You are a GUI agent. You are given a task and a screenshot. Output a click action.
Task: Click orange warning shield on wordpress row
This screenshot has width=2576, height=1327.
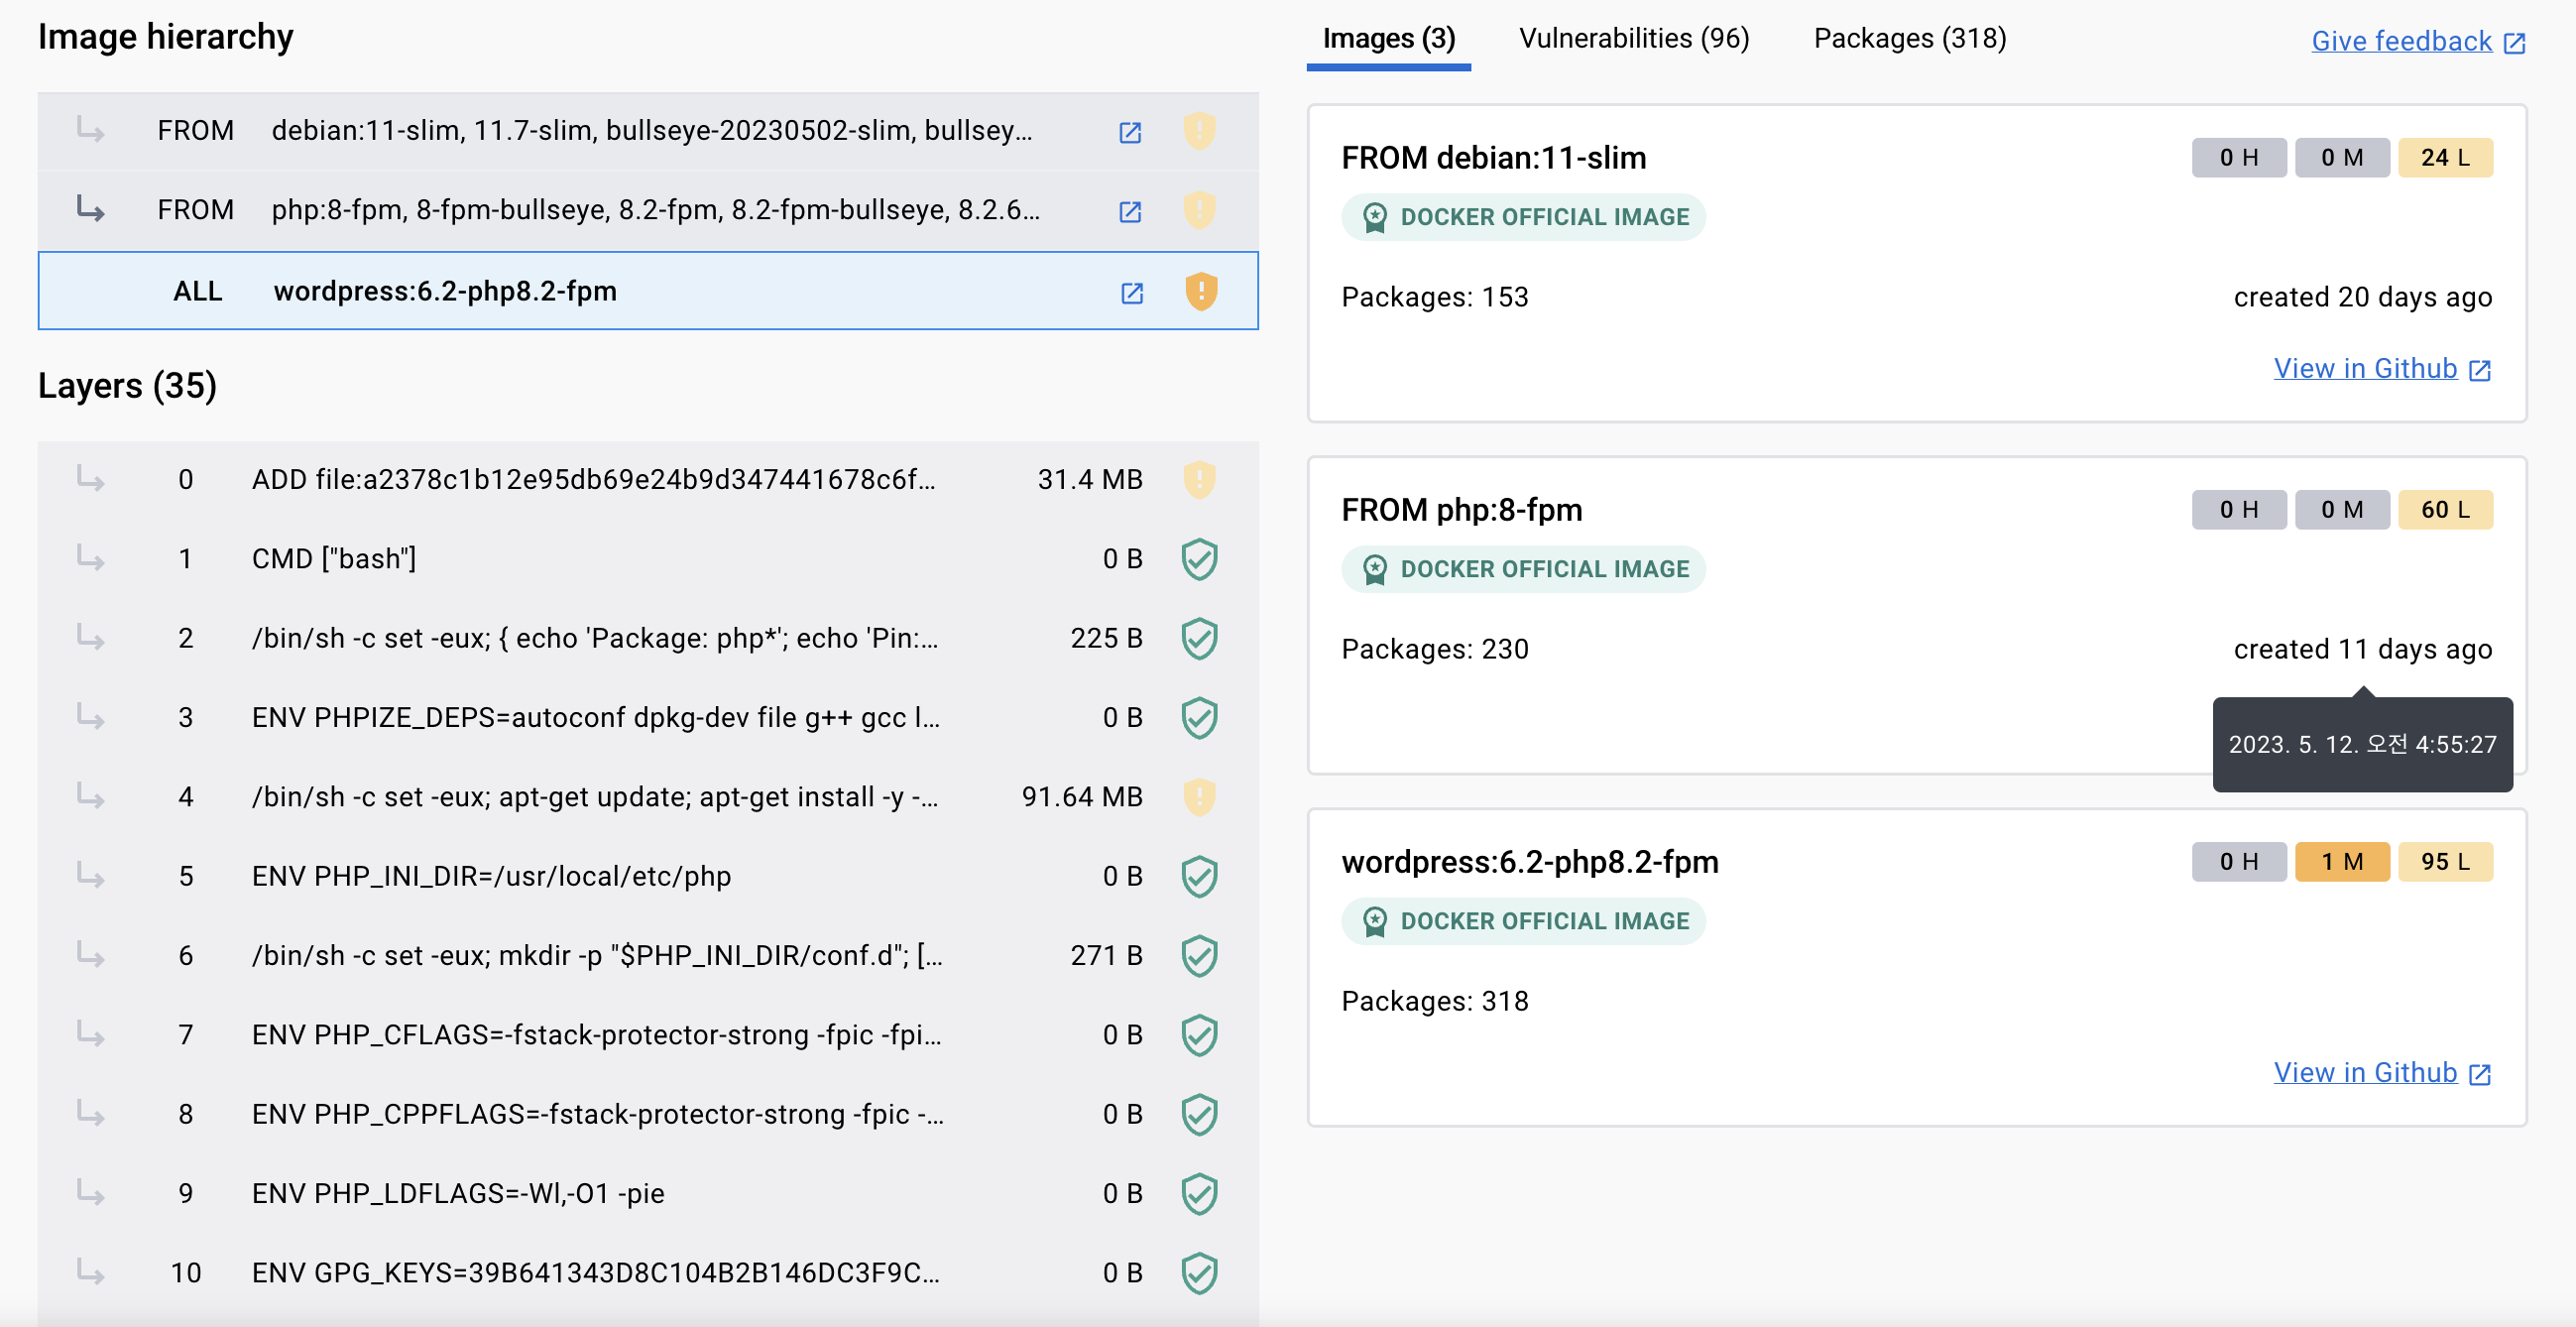(1200, 291)
